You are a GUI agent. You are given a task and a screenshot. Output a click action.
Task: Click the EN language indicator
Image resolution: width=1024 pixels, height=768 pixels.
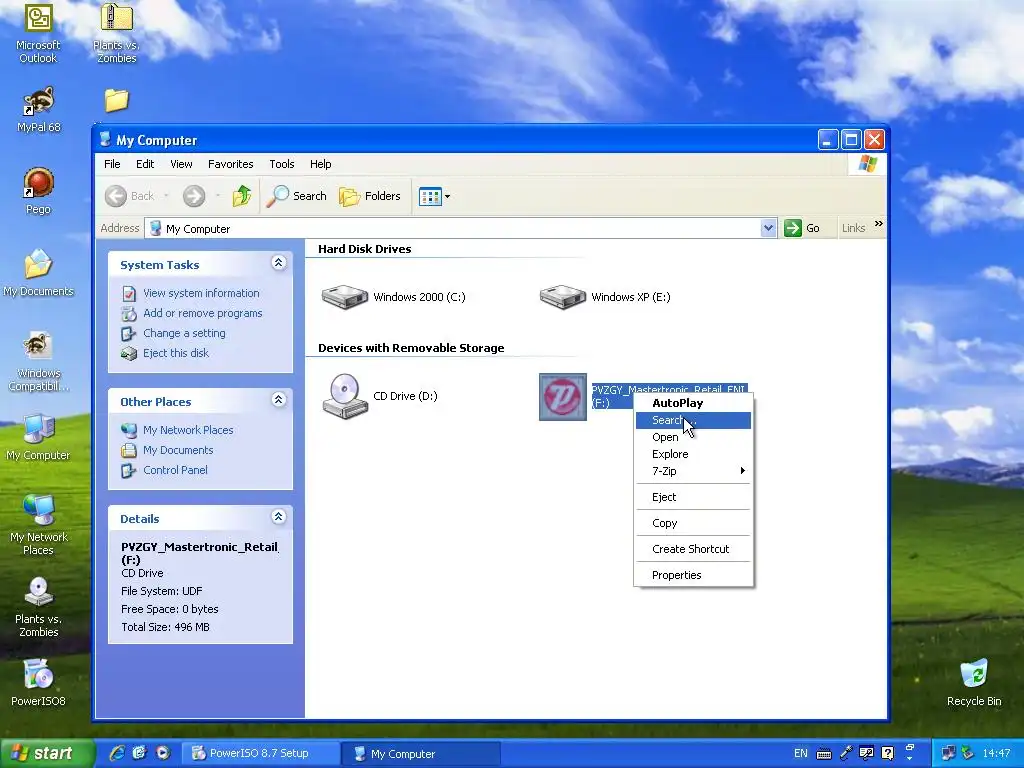pos(801,753)
